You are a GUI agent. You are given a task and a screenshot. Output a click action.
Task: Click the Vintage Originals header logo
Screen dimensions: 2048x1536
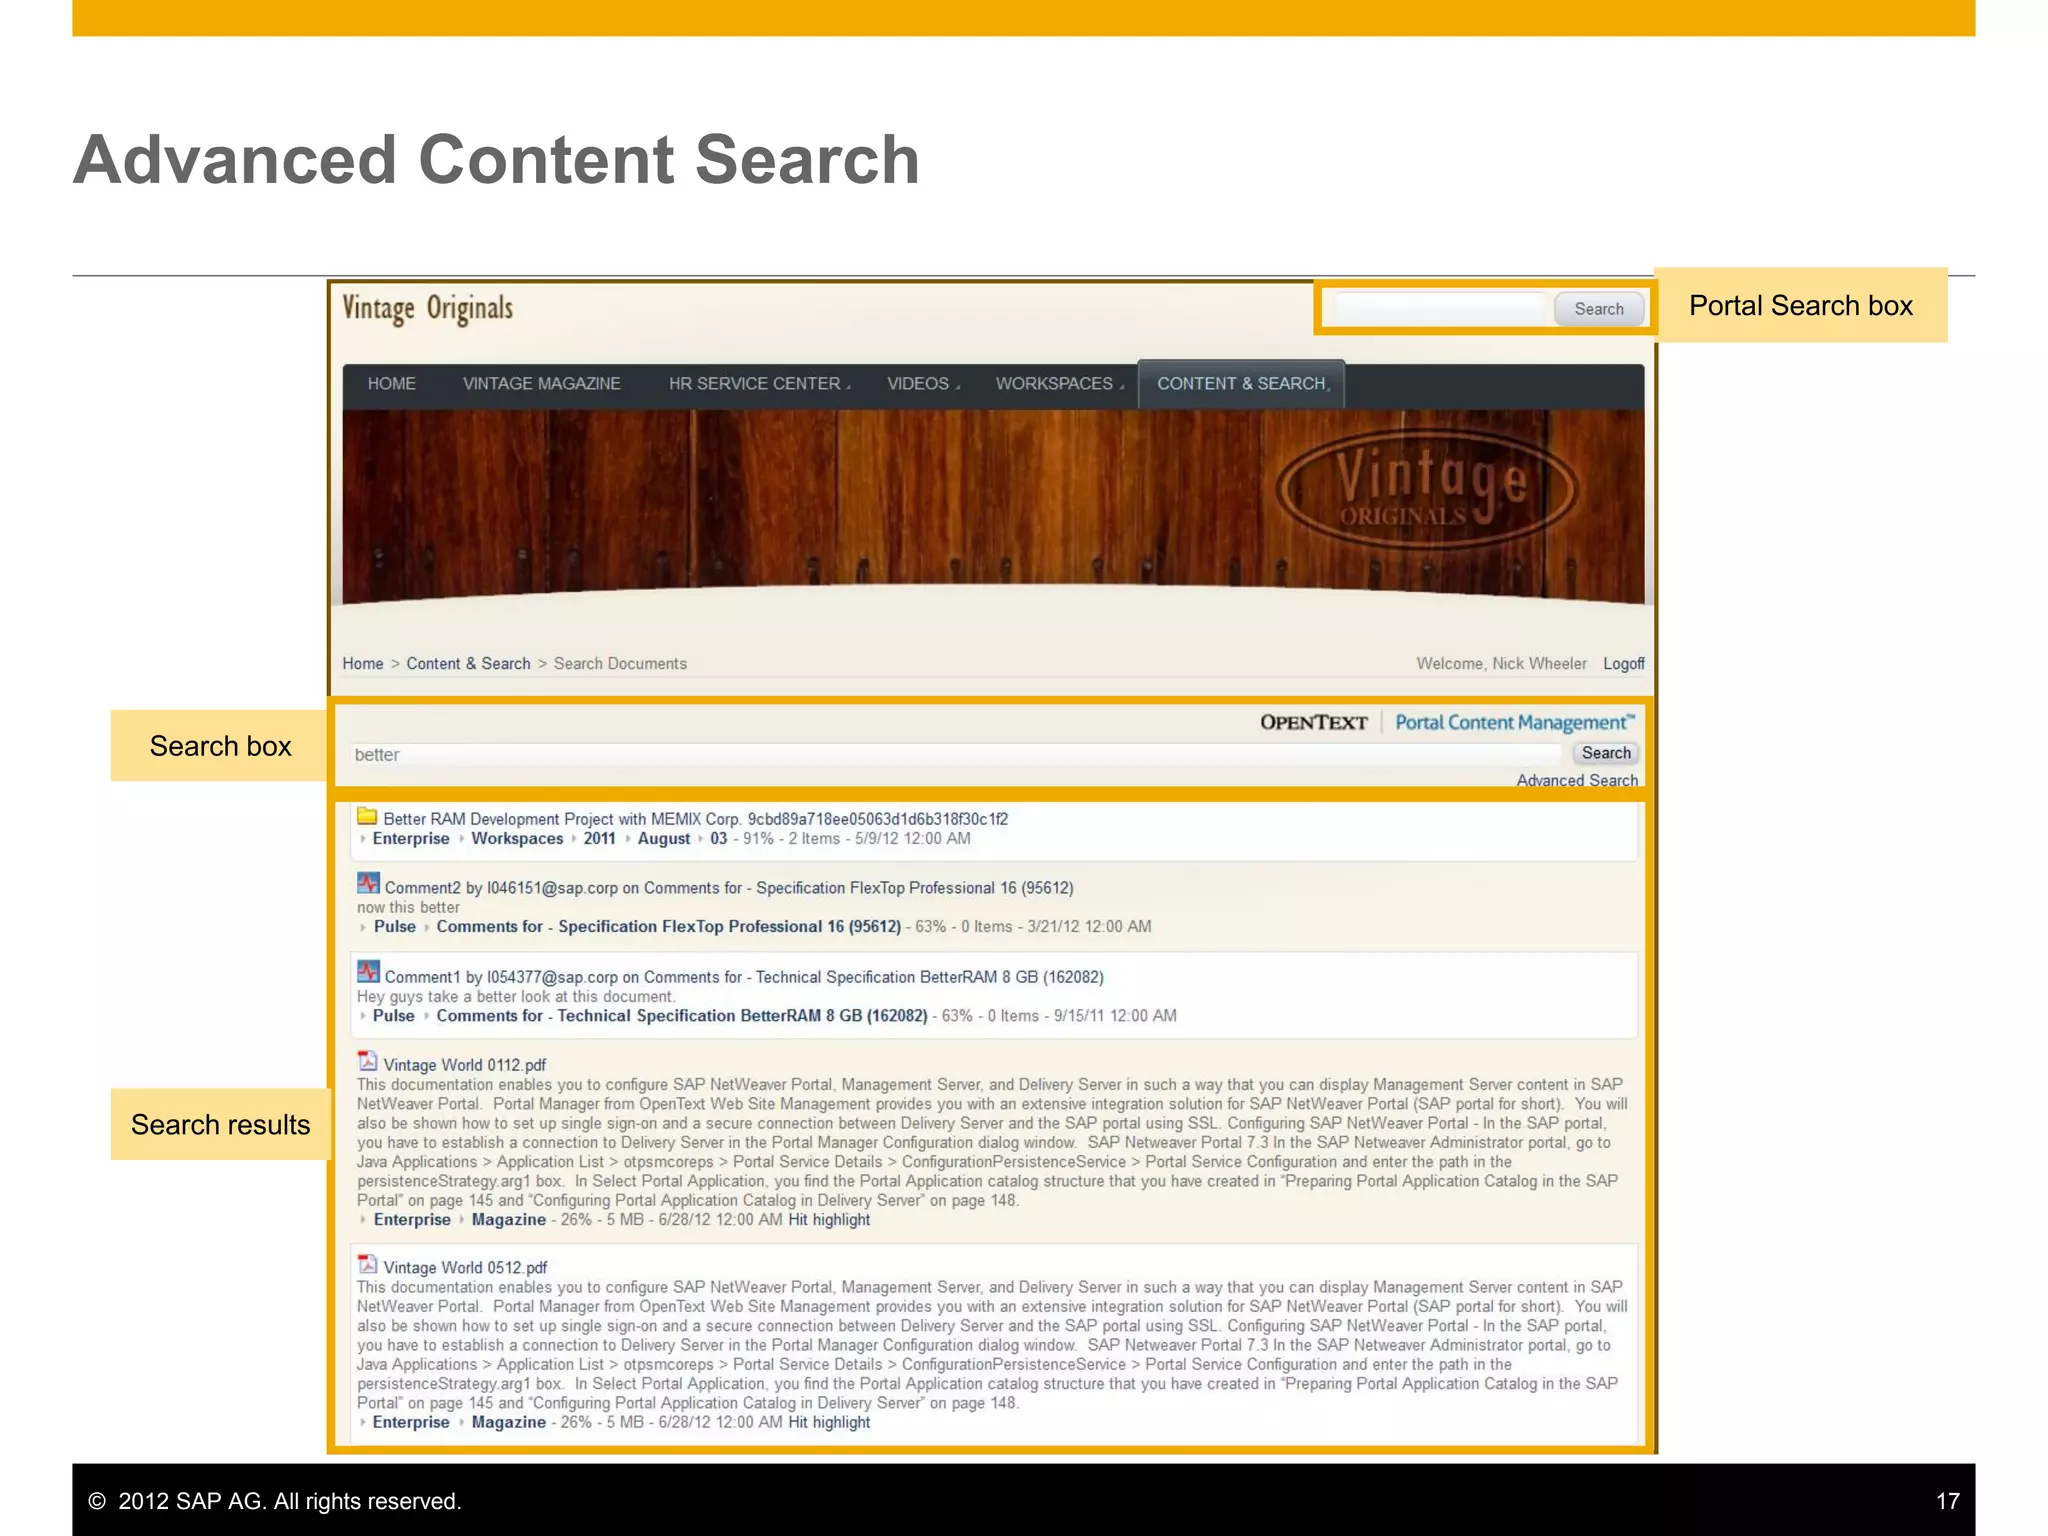pyautogui.click(x=428, y=308)
